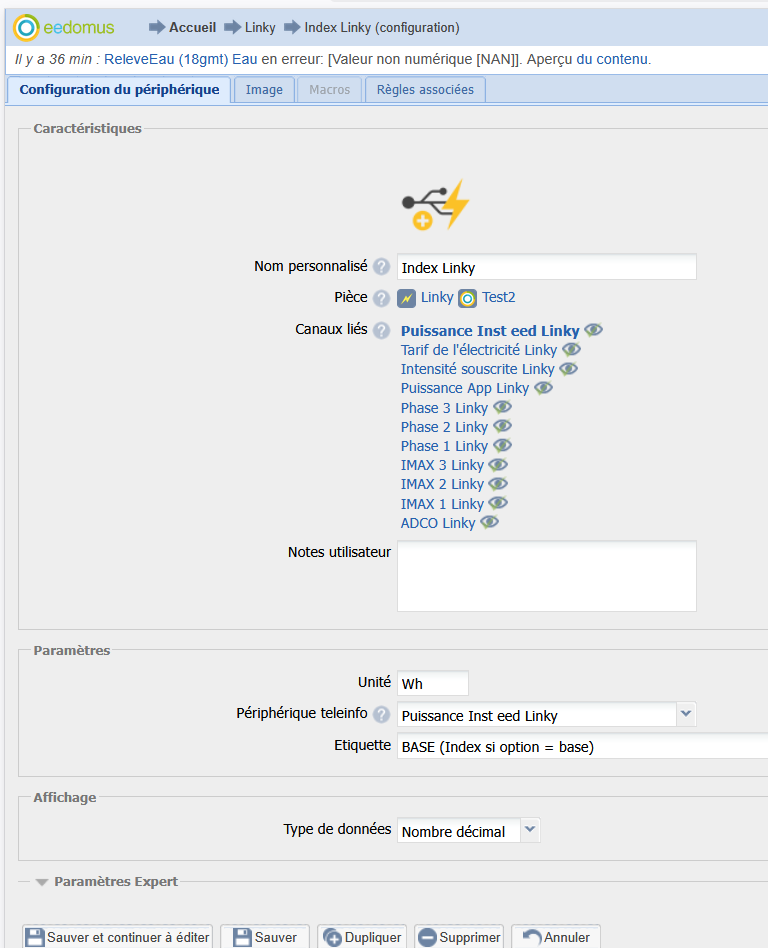
Task: Click eye icon beside IMAX 1 Linky
Action: [x=498, y=503]
